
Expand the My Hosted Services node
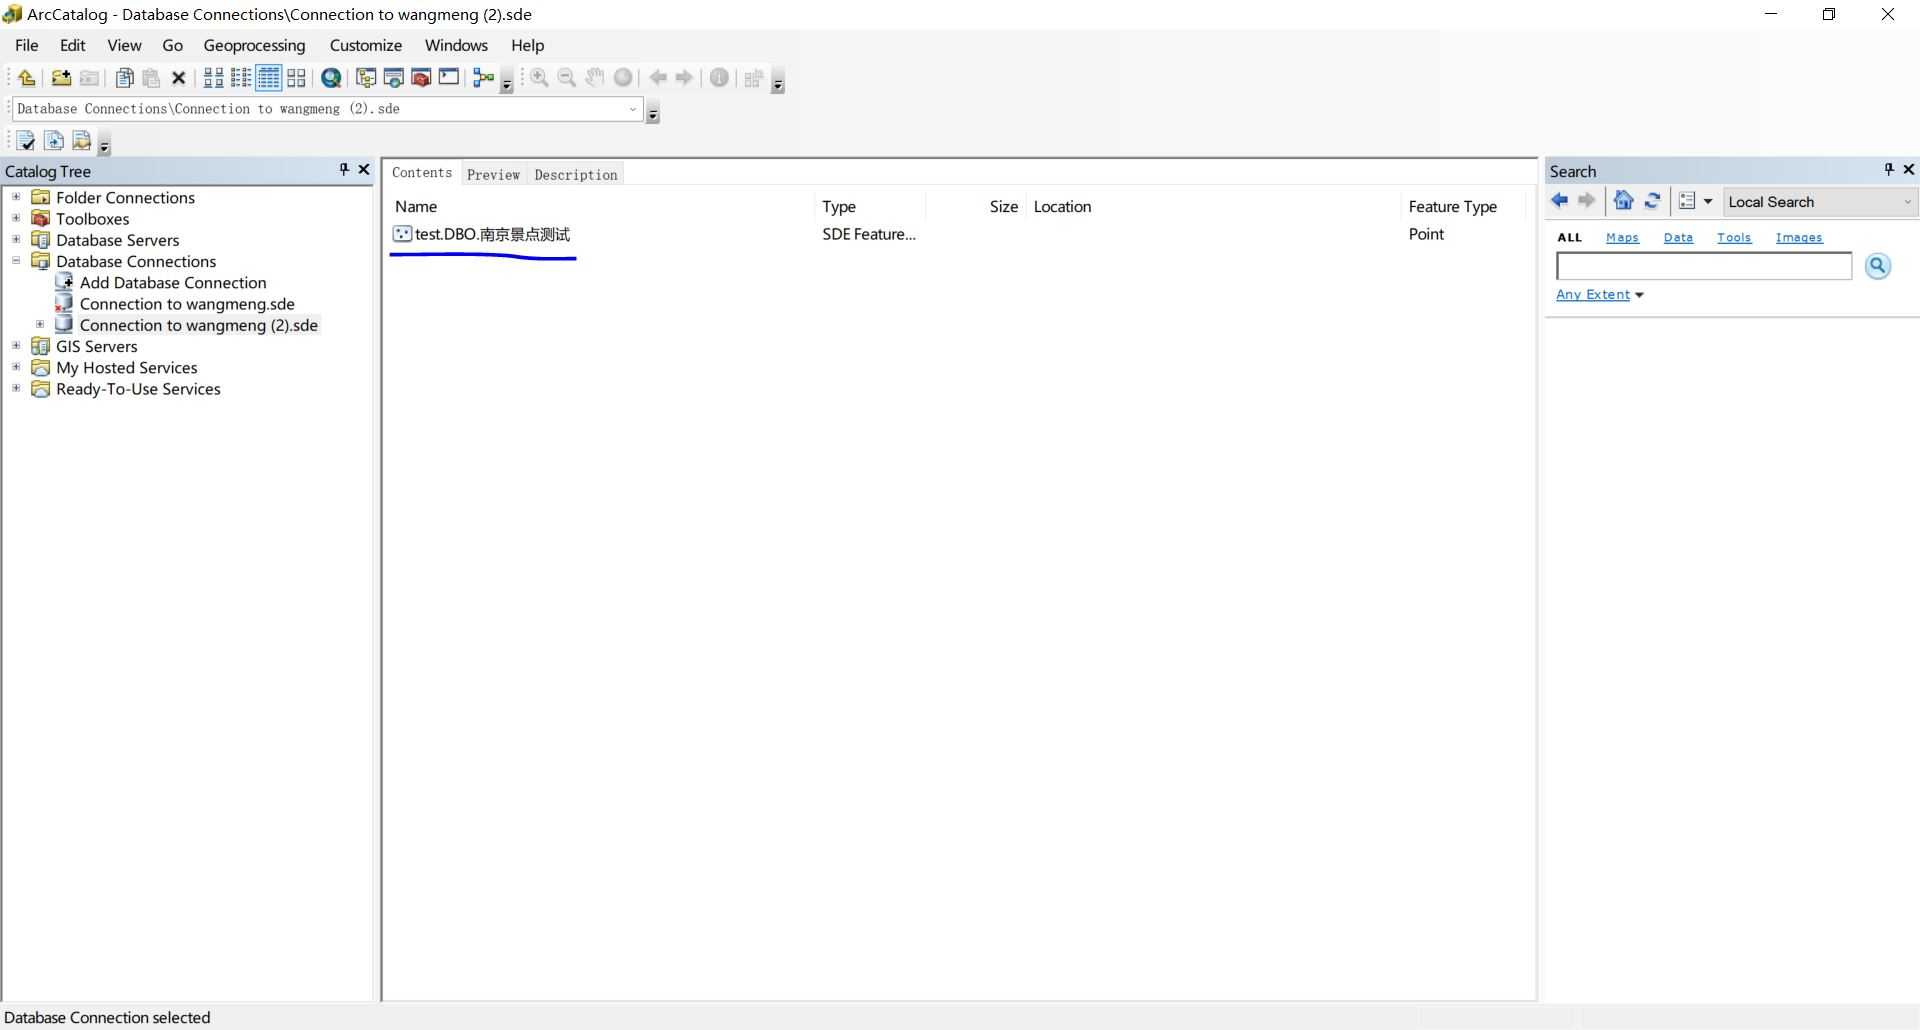tap(16, 367)
